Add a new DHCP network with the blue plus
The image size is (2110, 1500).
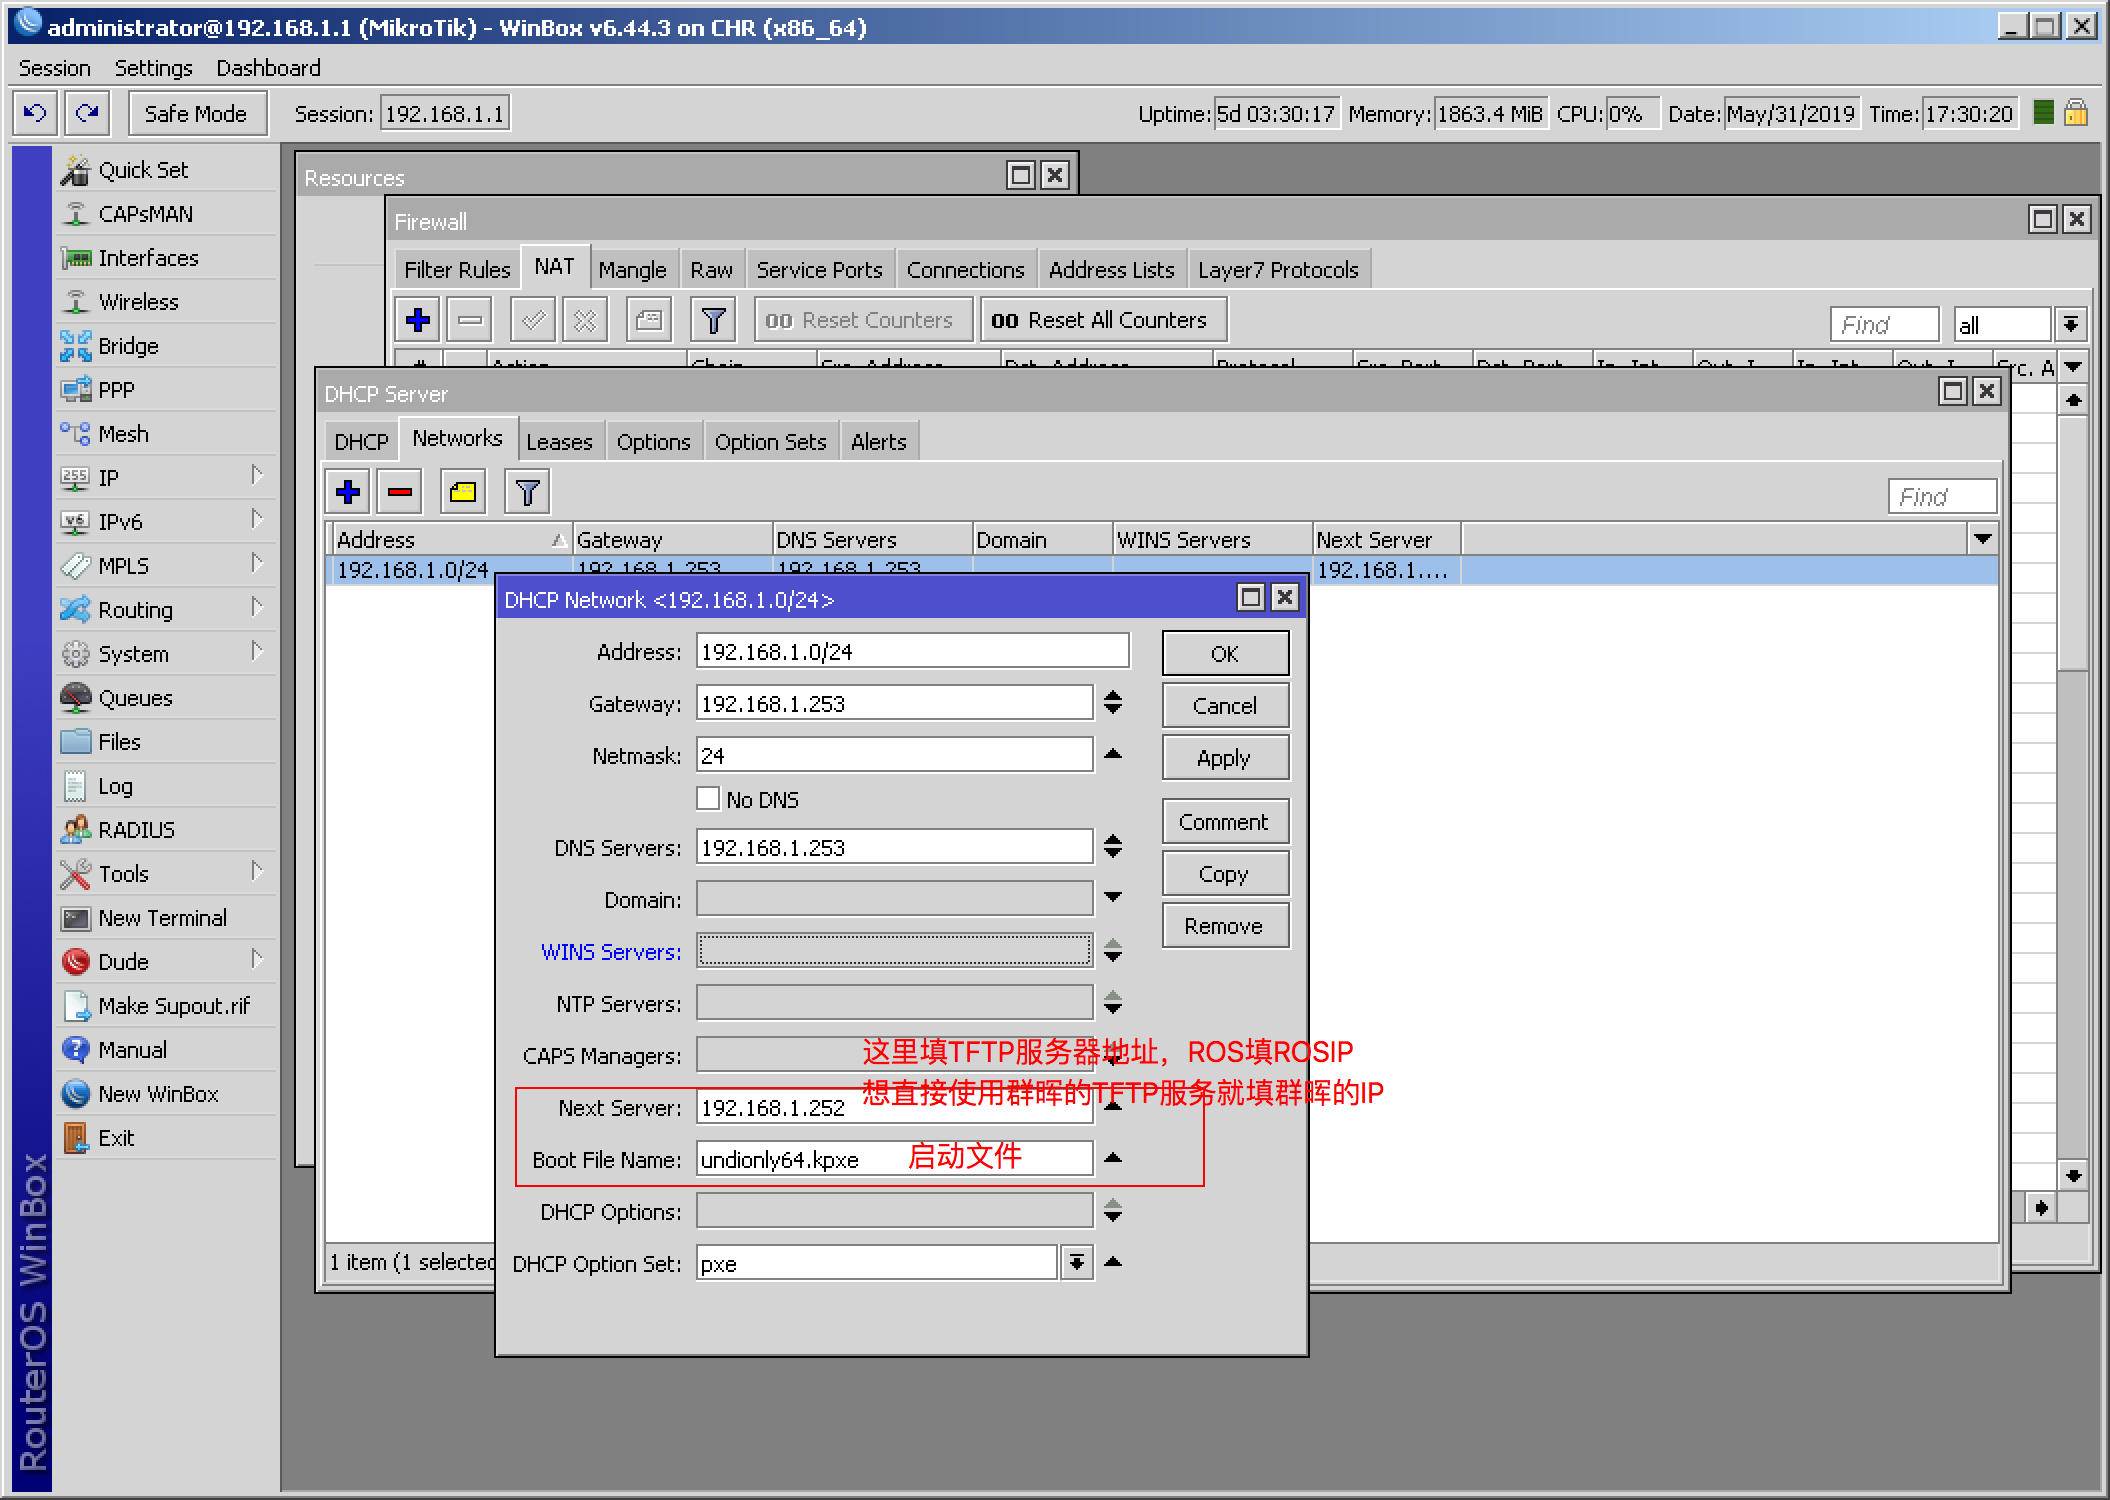(348, 492)
